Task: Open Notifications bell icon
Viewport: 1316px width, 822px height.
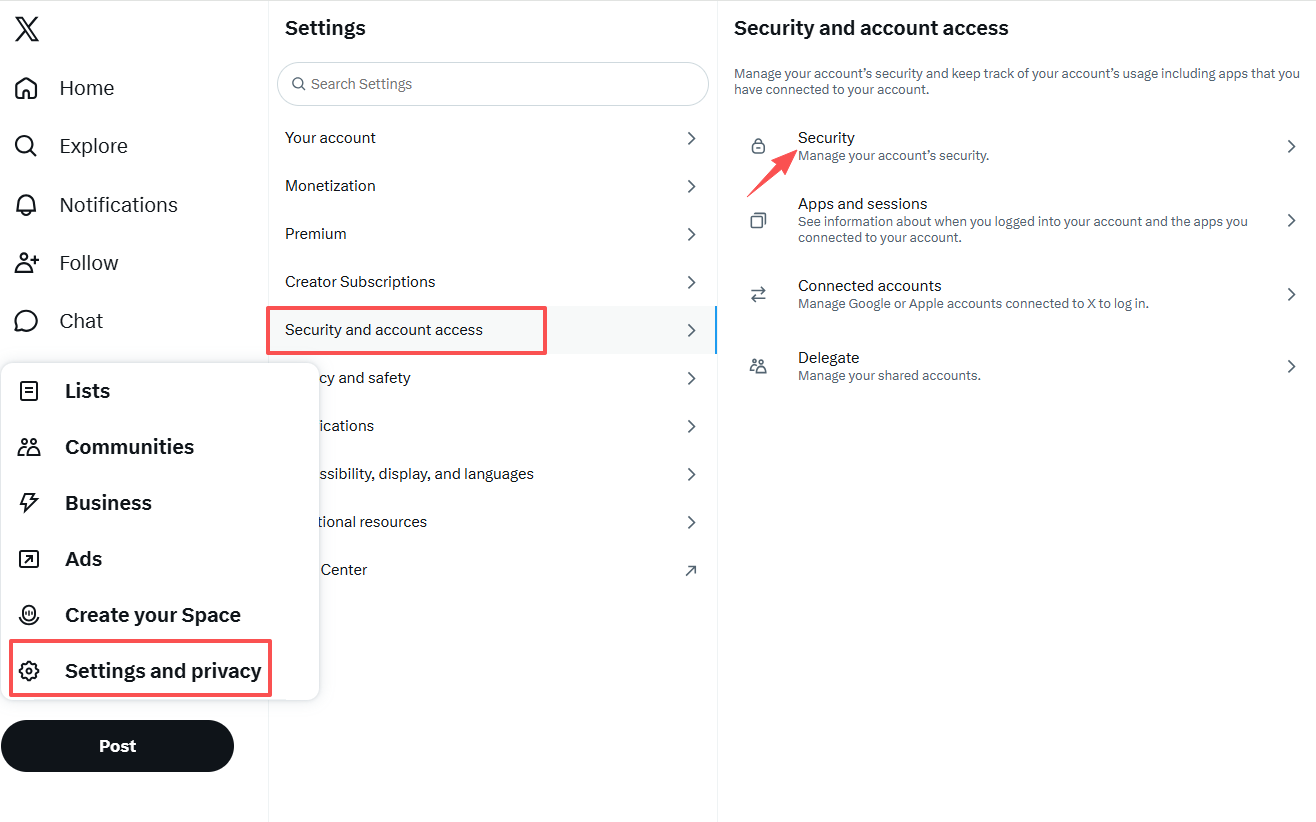Action: click(x=26, y=205)
